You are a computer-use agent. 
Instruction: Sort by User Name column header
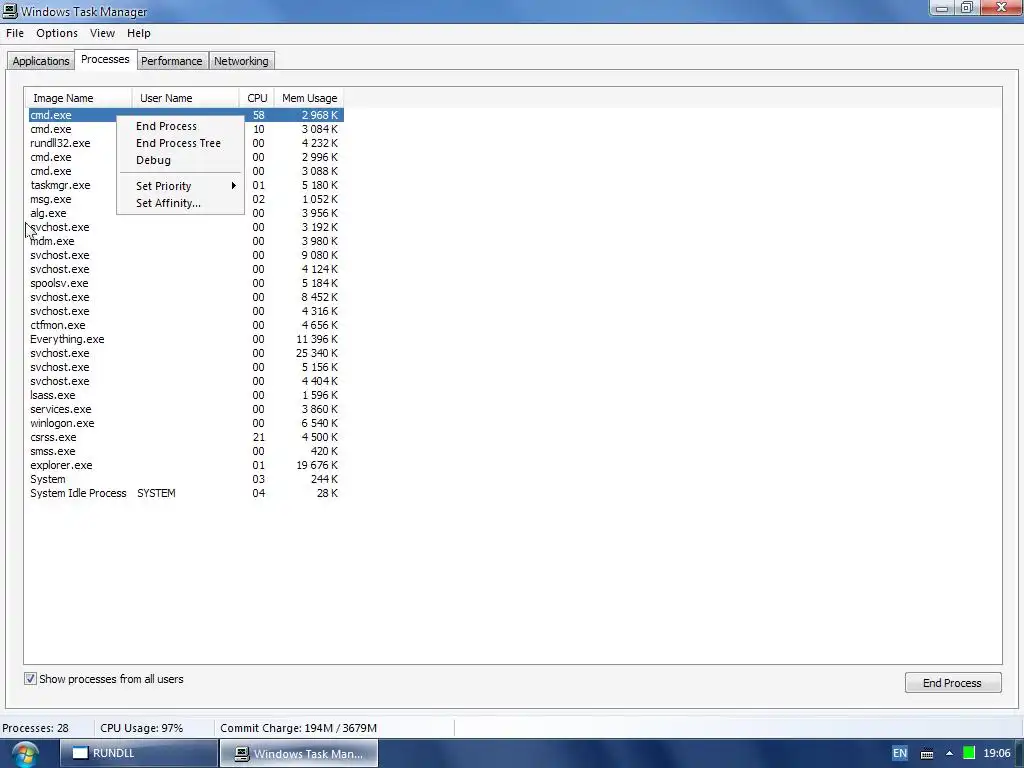[x=185, y=98]
